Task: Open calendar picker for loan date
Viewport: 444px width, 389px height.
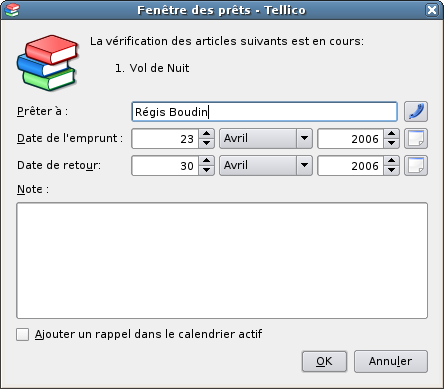Action: point(416,139)
